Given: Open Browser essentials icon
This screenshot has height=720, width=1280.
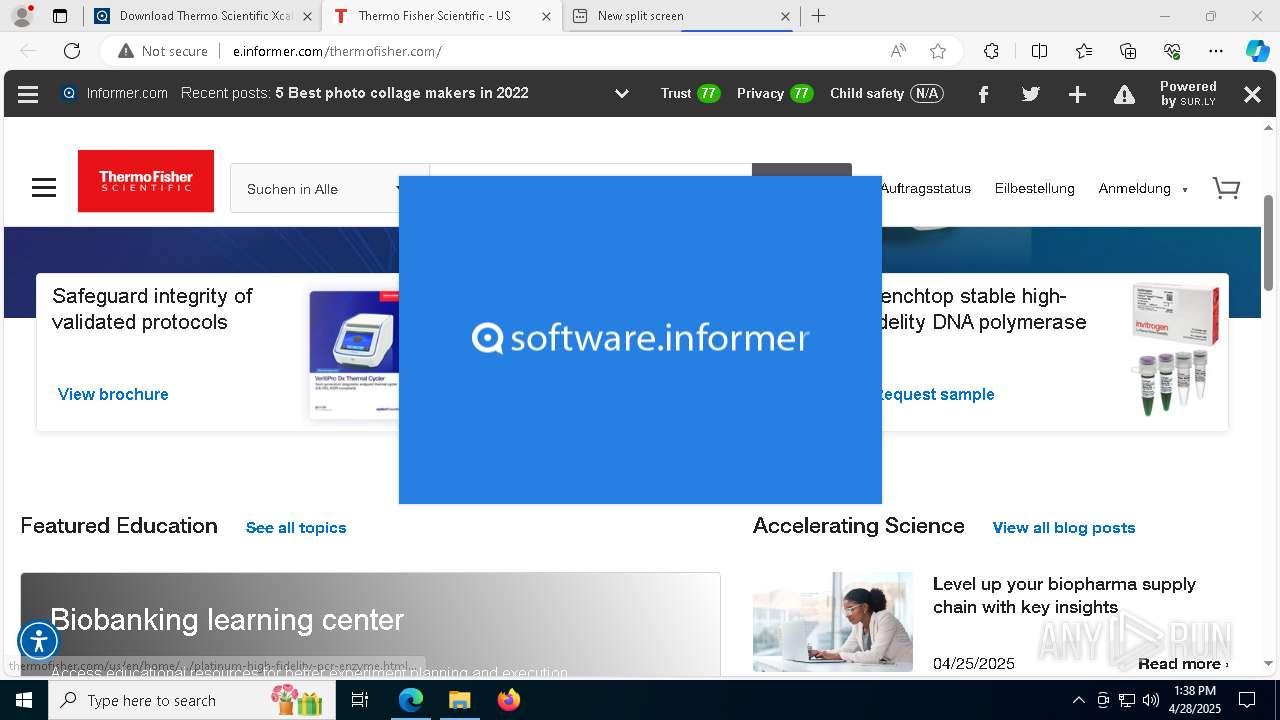Looking at the screenshot, I should coord(1172,51).
